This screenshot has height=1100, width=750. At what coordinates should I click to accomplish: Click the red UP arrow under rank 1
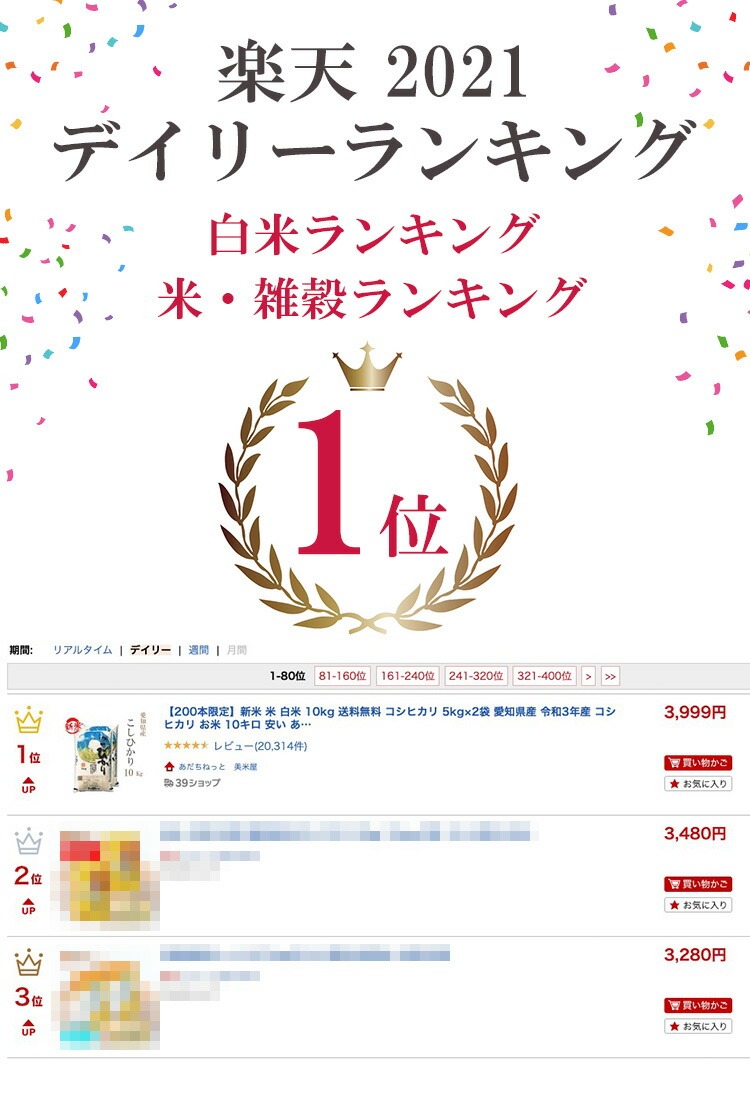29,784
